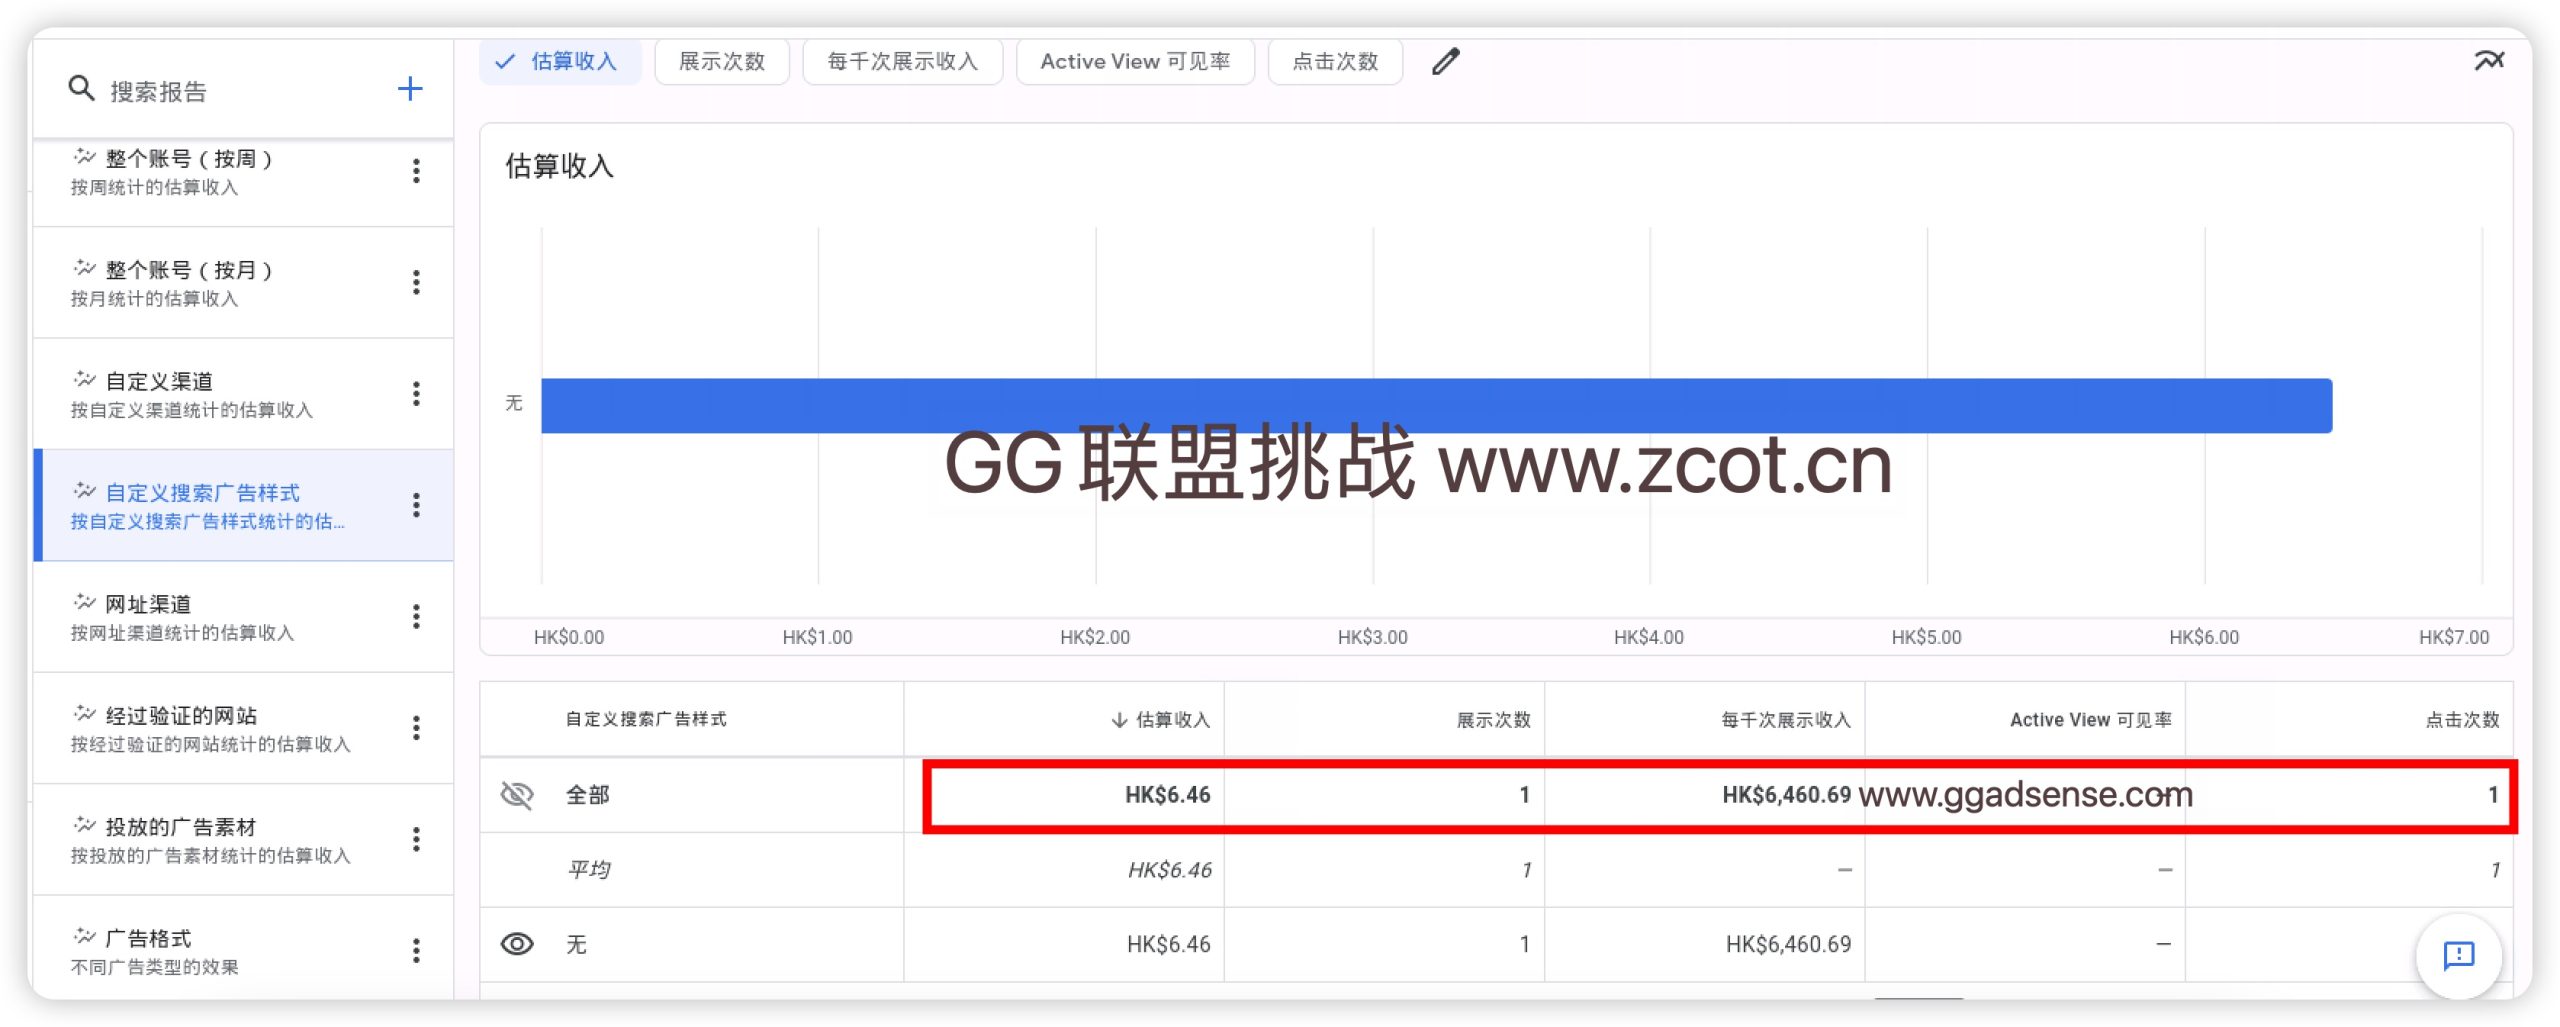This screenshot has width=2560, height=1027.
Task: Add a new report with plus icon
Action: click(x=410, y=89)
